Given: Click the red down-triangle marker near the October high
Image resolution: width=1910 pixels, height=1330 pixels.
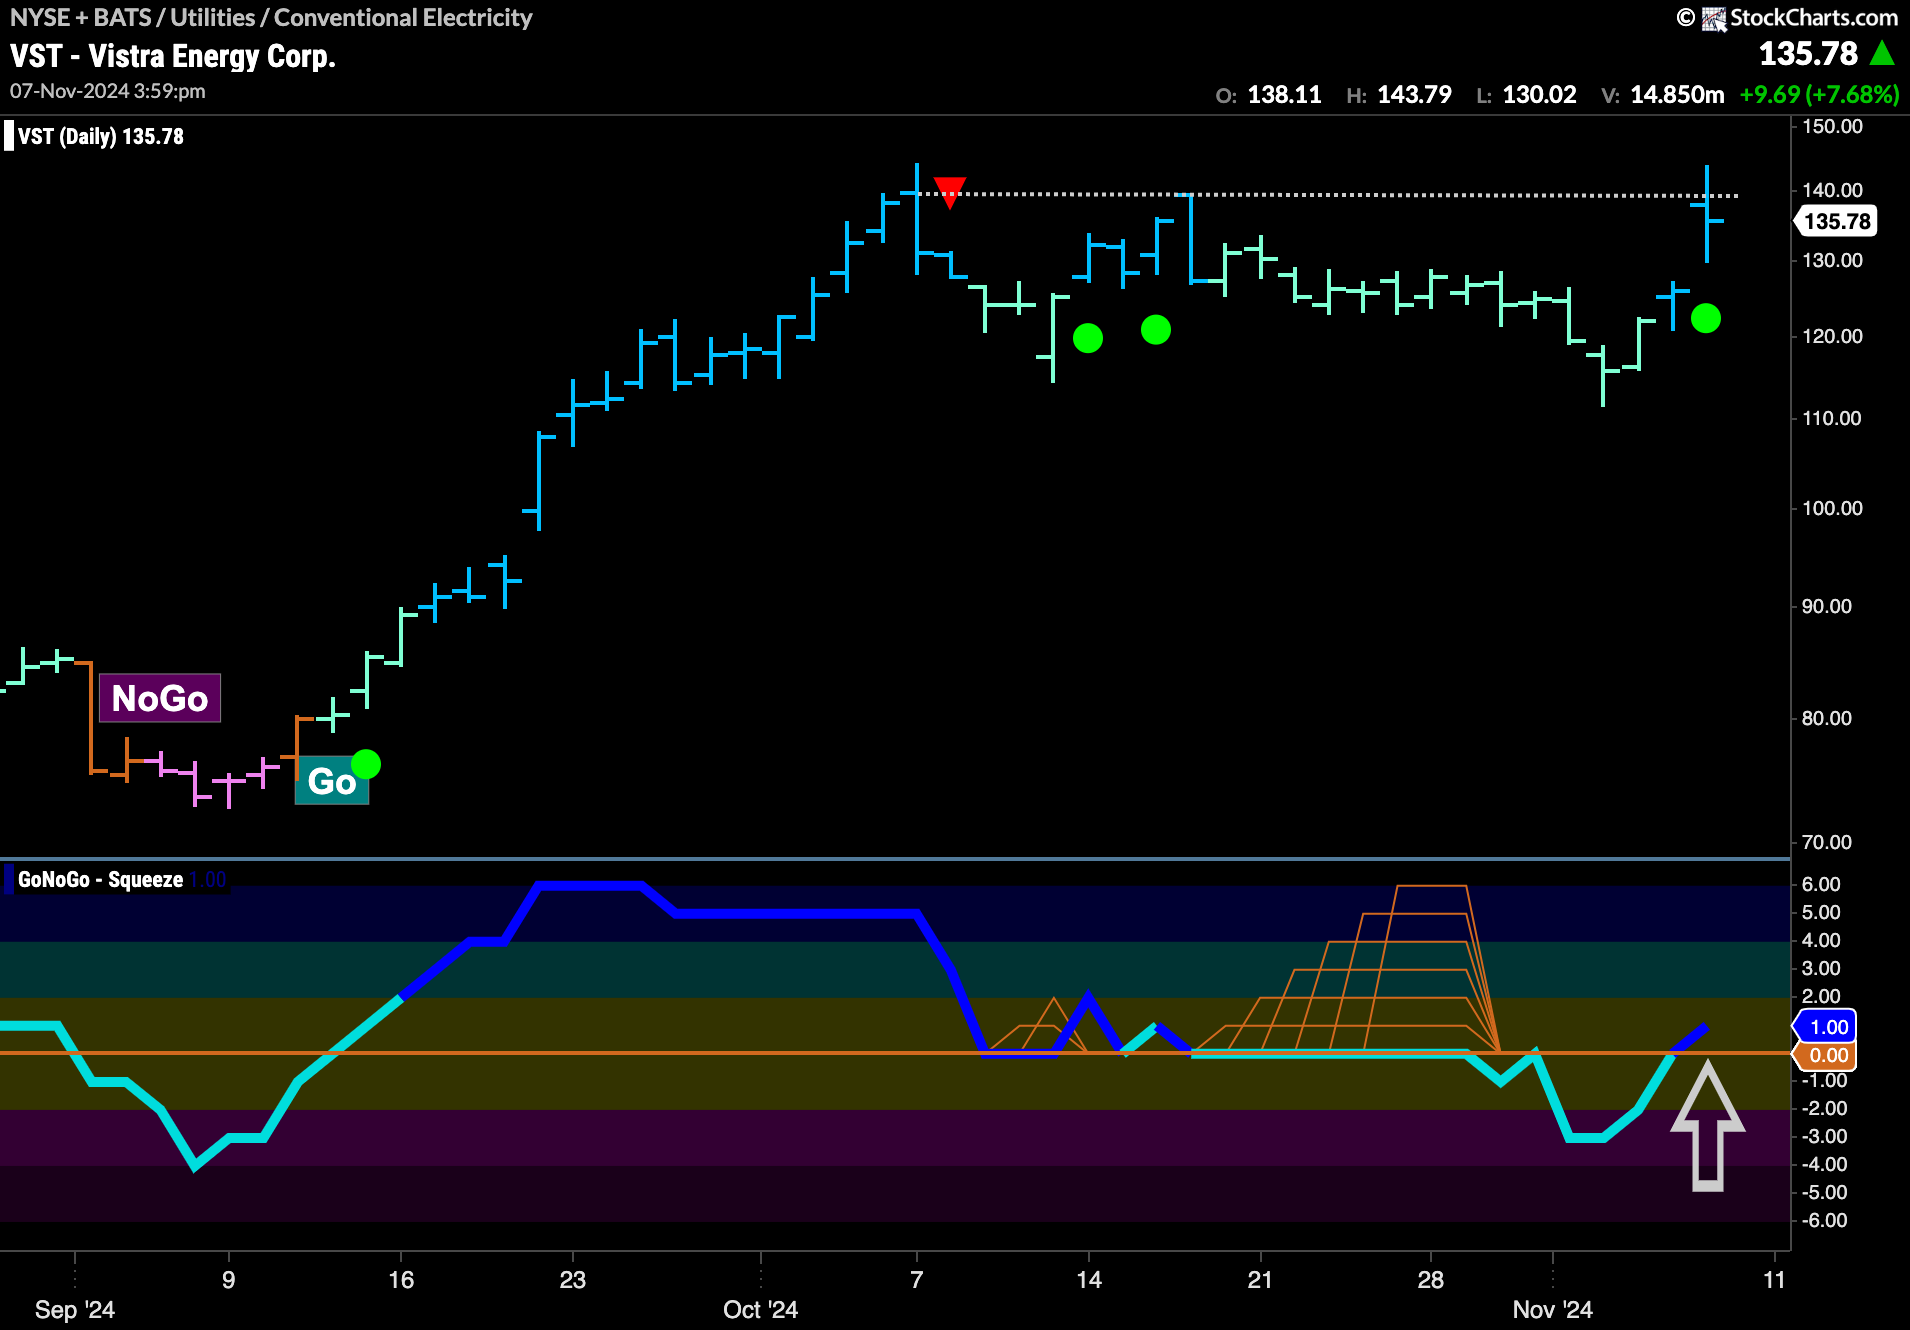Looking at the screenshot, I should (949, 191).
